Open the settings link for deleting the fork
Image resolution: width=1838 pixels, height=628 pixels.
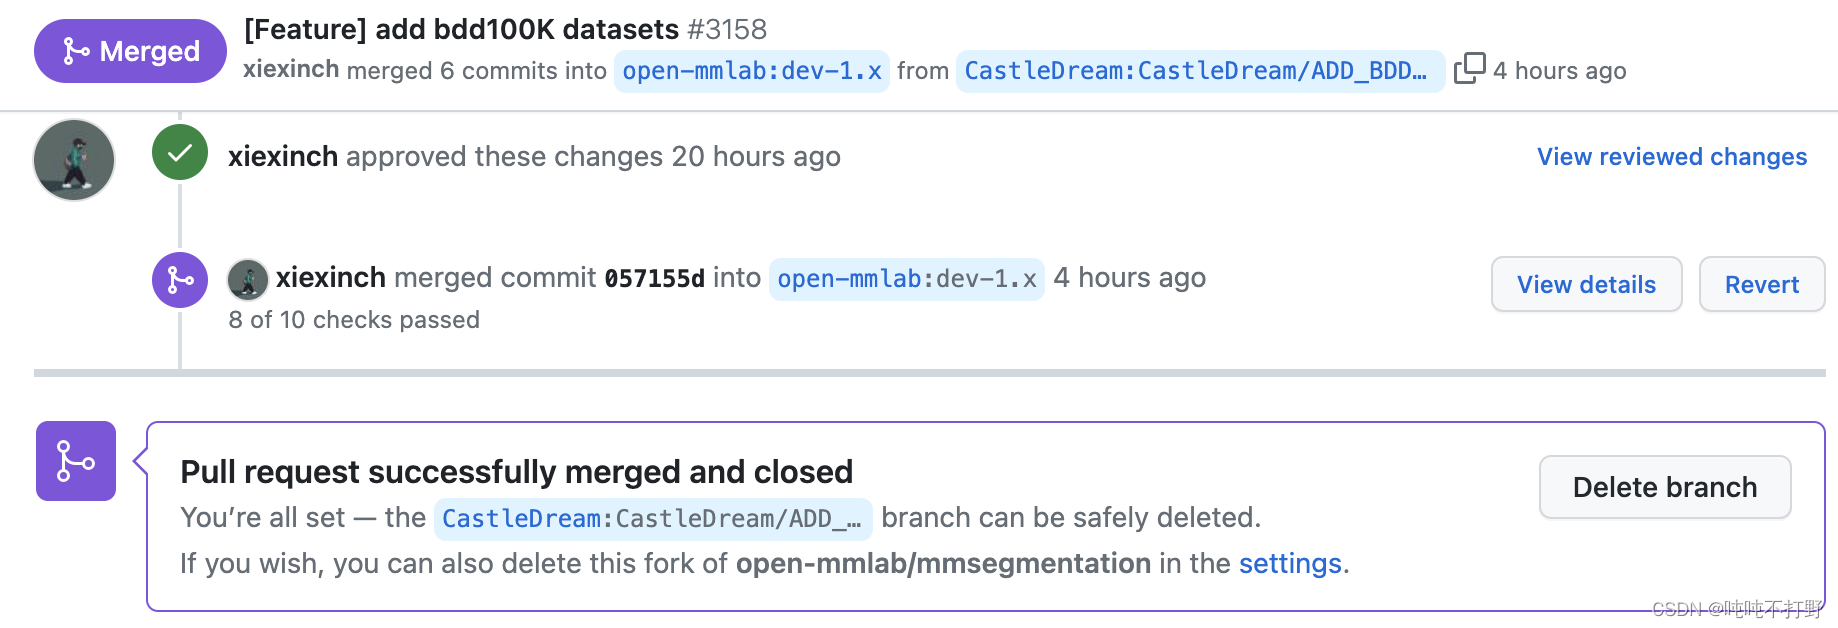point(1289,564)
